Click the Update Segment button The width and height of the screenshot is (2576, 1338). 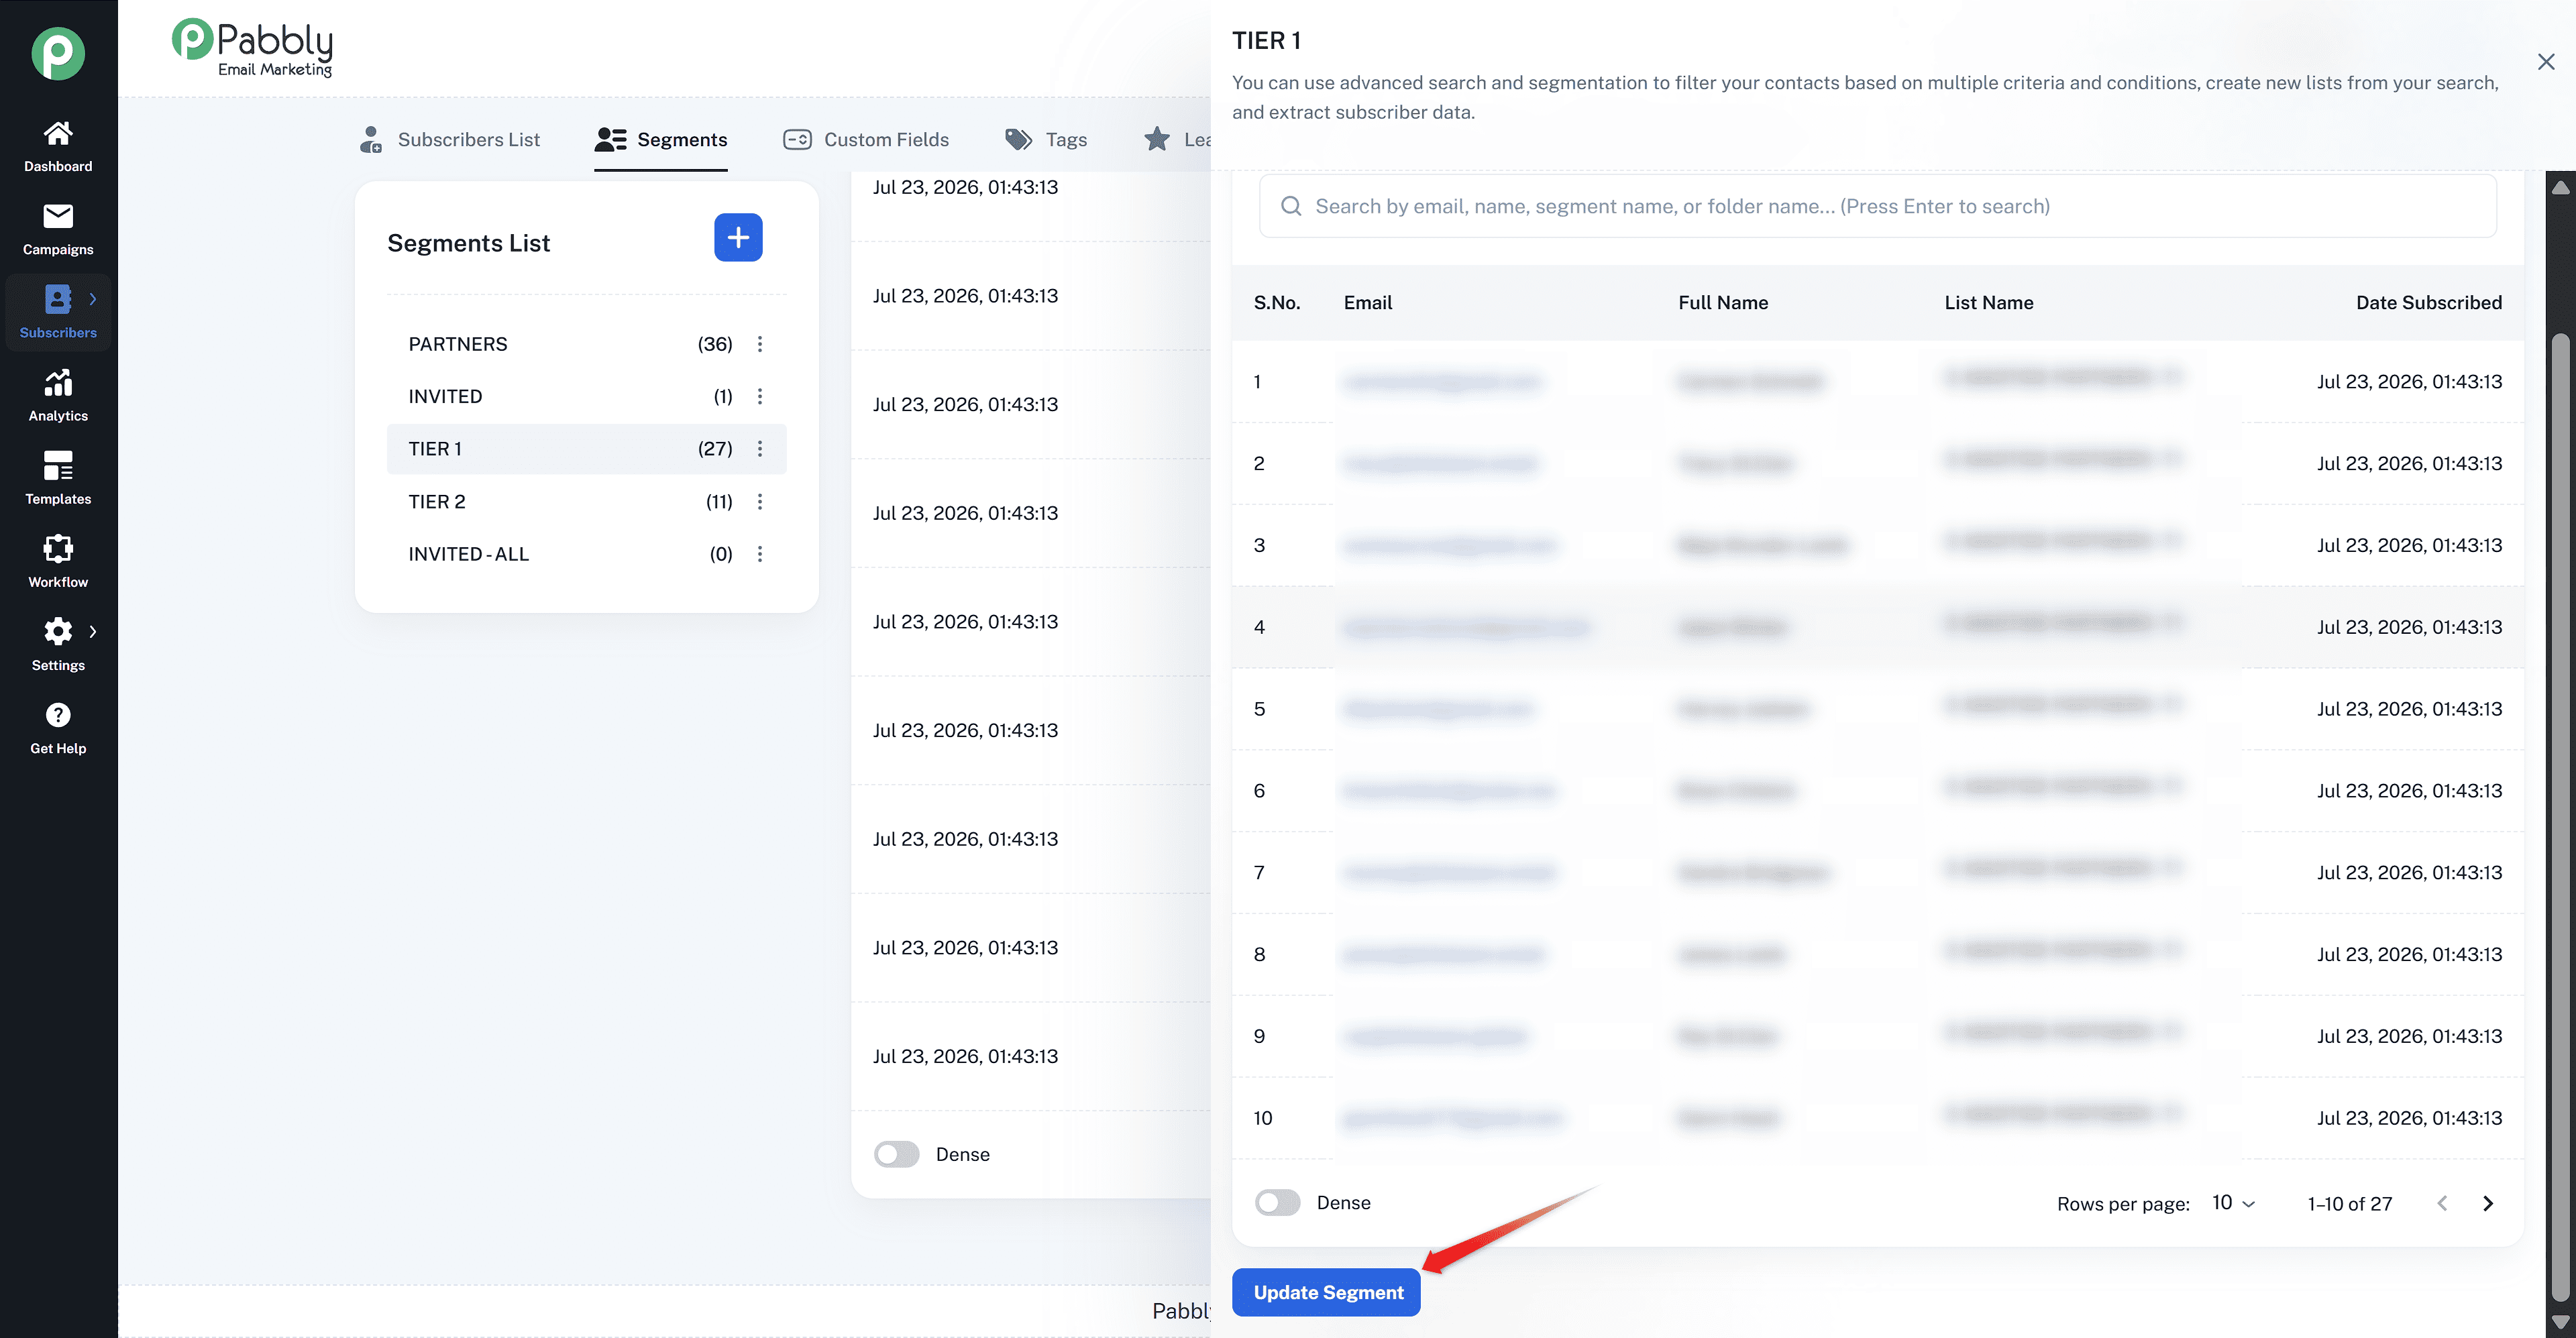coord(1326,1292)
